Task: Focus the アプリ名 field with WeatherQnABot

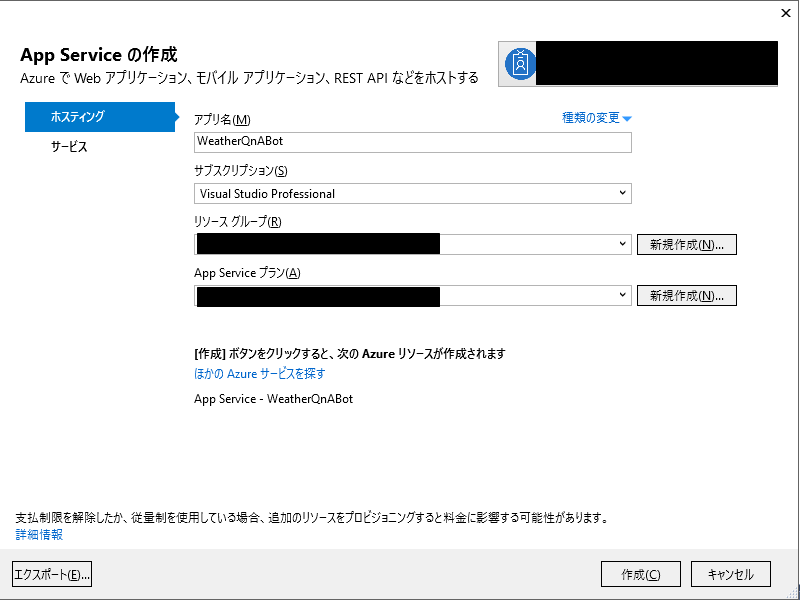Action: click(x=413, y=142)
